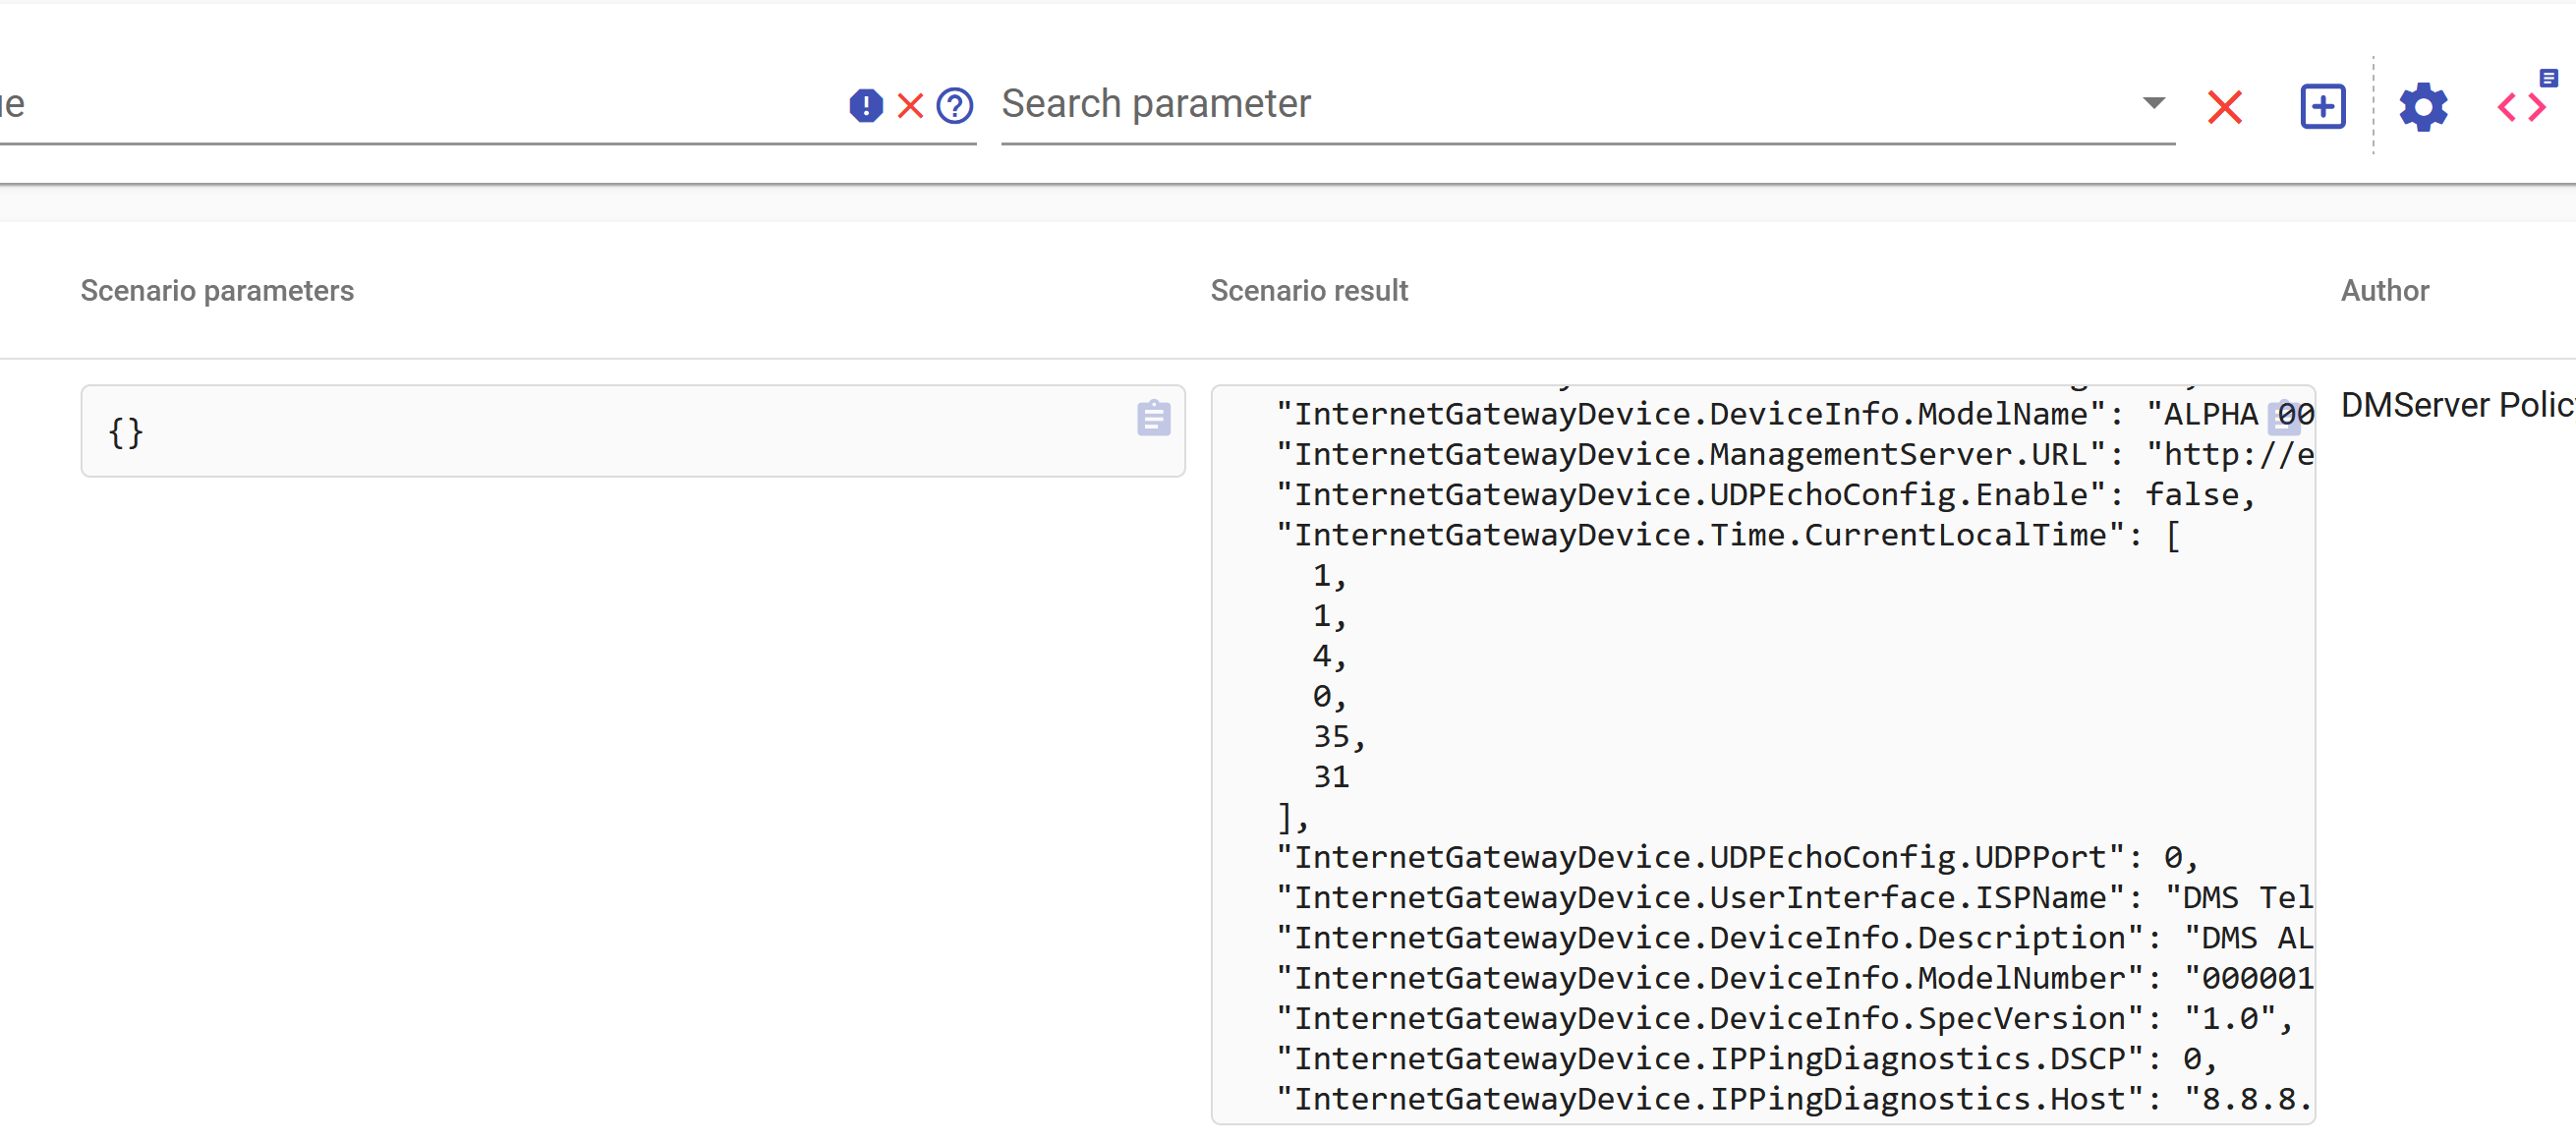Click the help question mark icon
Viewport: 2576px width, 1142px height.
coord(956,105)
